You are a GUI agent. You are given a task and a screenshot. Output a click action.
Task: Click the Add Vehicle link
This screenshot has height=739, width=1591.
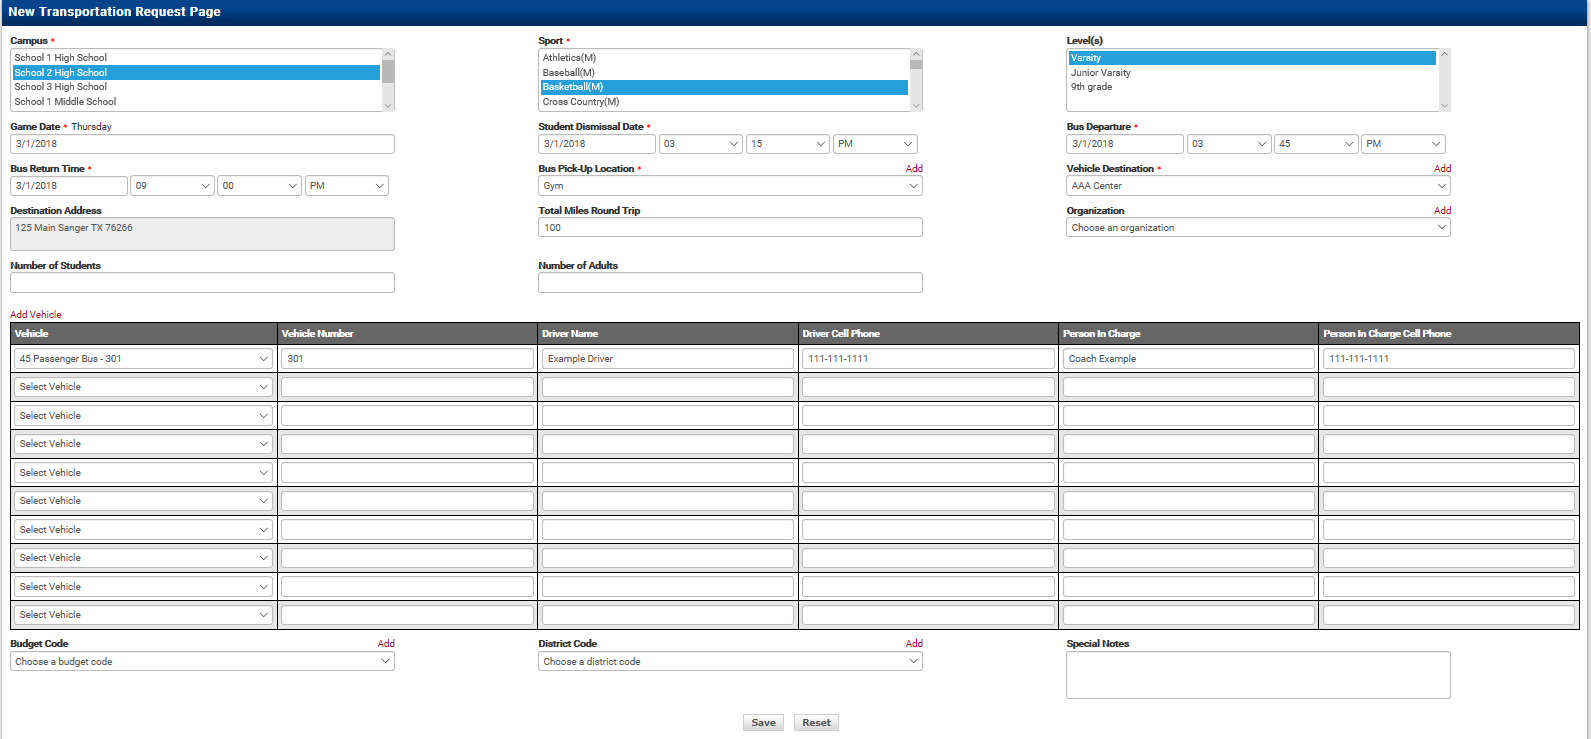[x=36, y=315]
